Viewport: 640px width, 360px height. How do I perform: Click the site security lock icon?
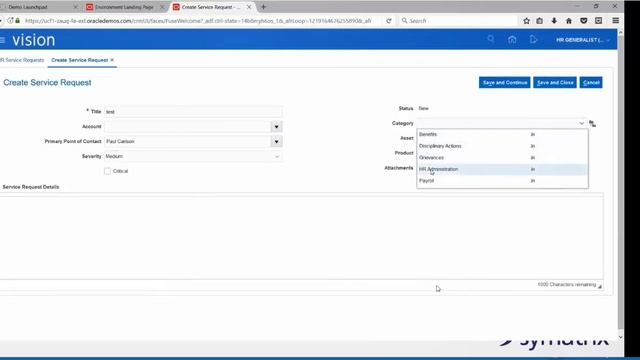point(18,21)
